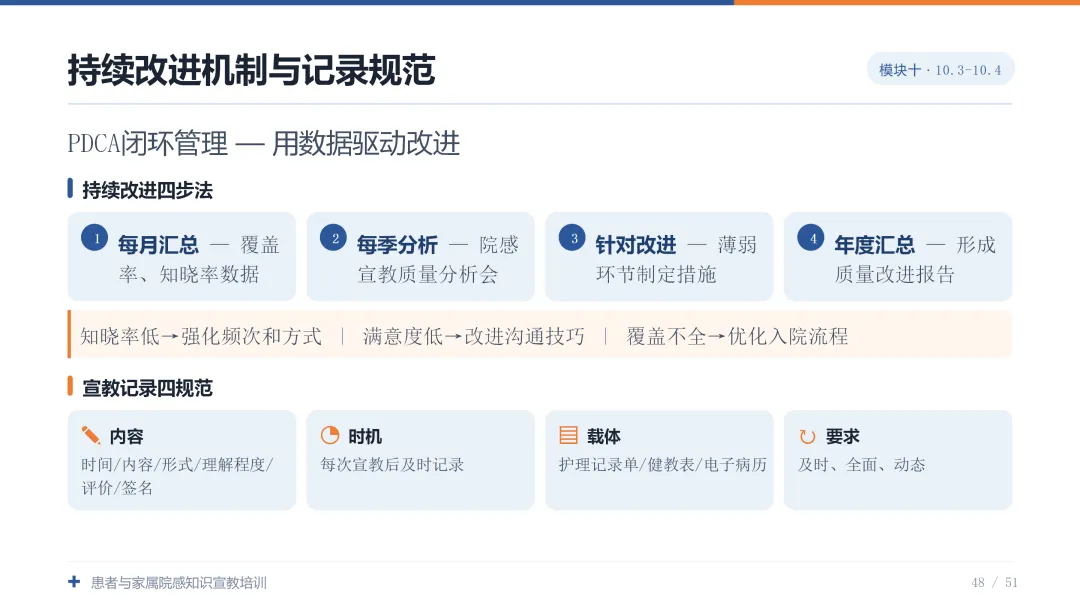Image resolution: width=1080 pixels, height=608 pixels.
Task: Click the number 4 circle badge
Action: [811, 238]
